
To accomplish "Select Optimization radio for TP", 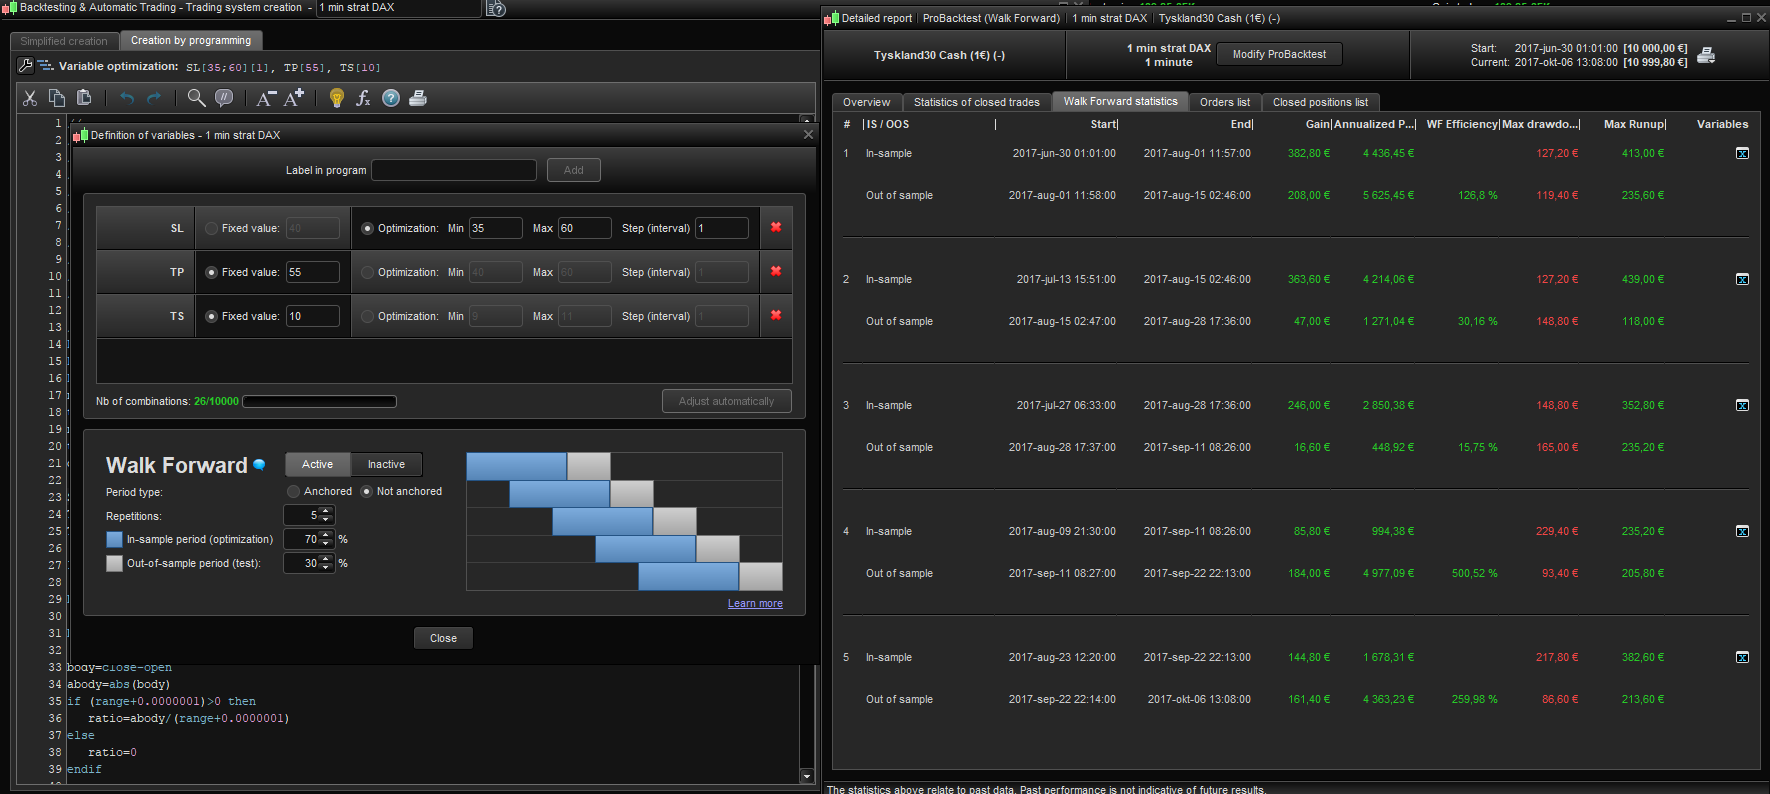I will click(x=367, y=272).
